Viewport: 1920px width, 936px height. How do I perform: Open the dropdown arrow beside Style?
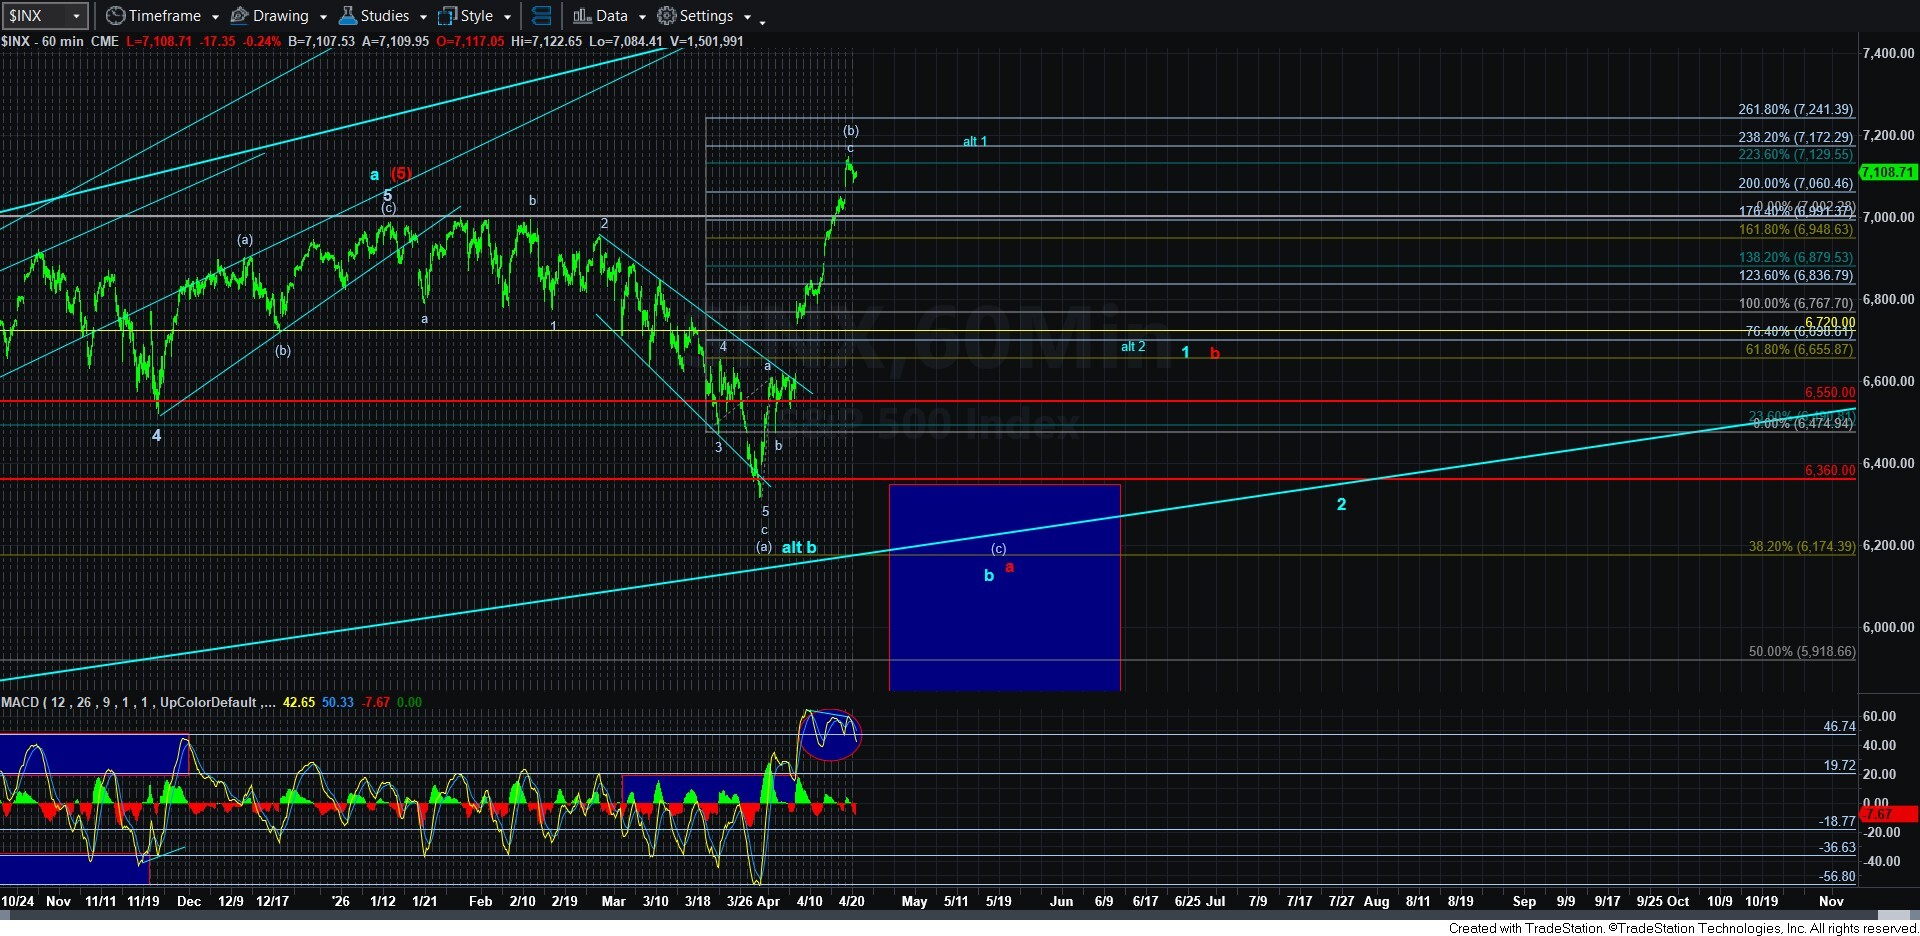pos(507,17)
